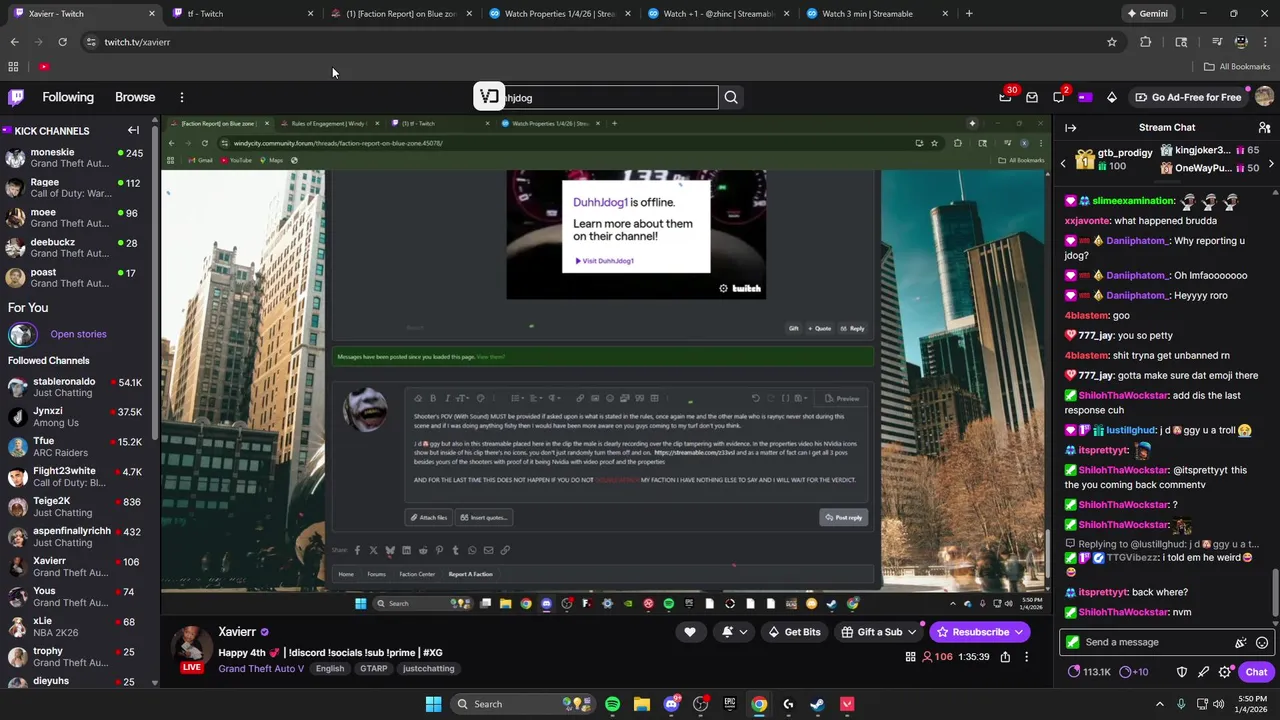Click the Get Bits button
Viewport: 1280px width, 720px height.
(794, 632)
